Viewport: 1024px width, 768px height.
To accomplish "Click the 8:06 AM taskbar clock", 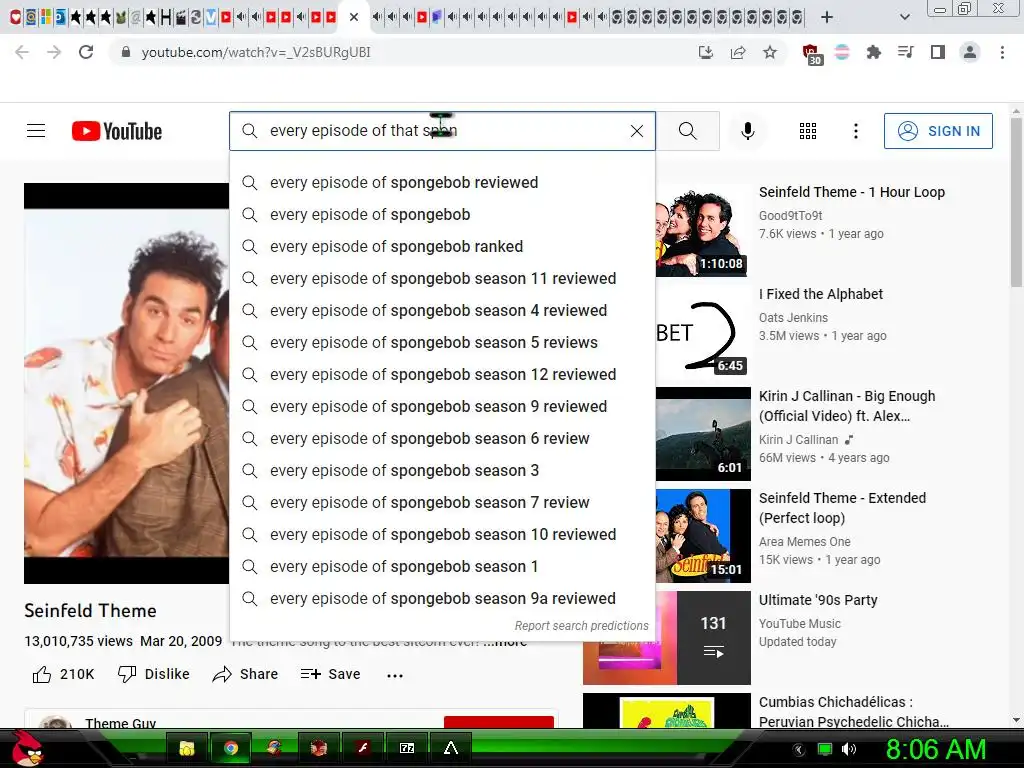I will pos(935,749).
